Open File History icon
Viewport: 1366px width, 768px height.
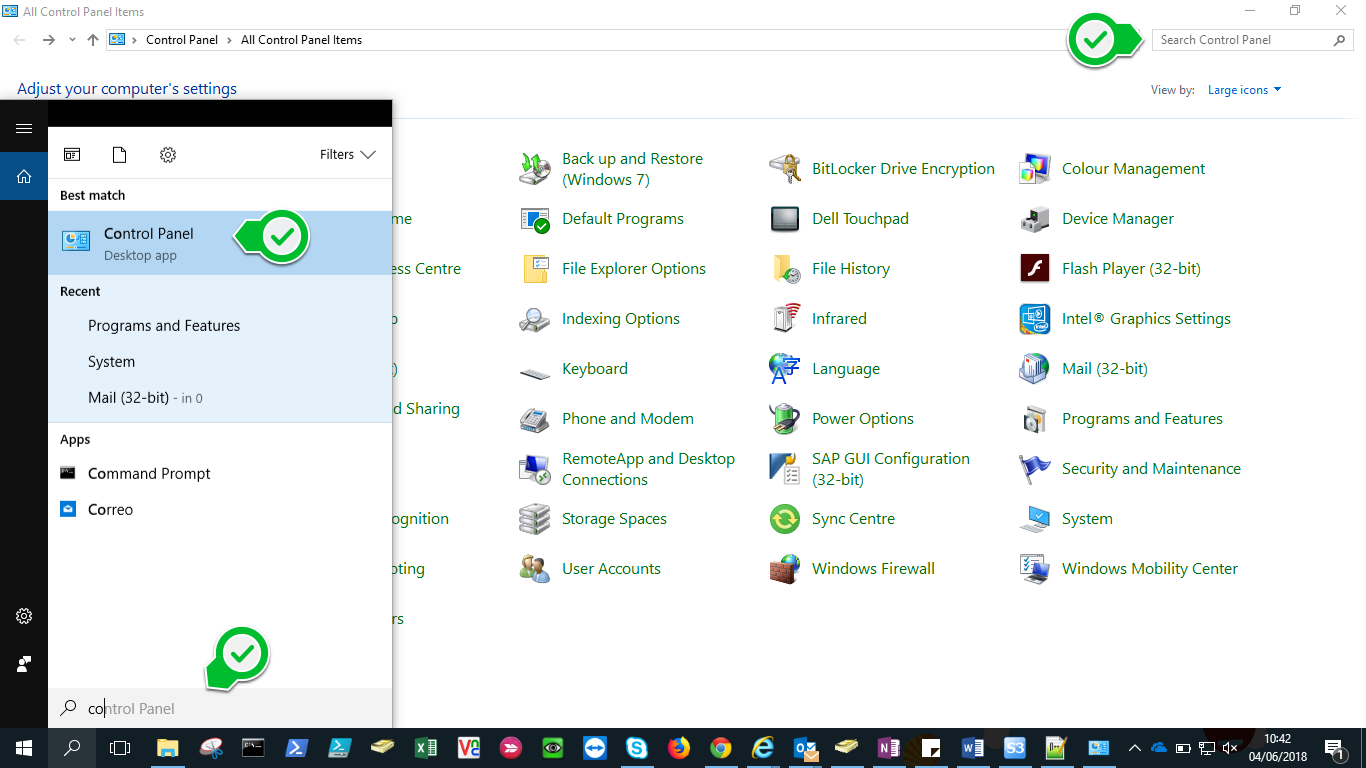click(x=785, y=269)
